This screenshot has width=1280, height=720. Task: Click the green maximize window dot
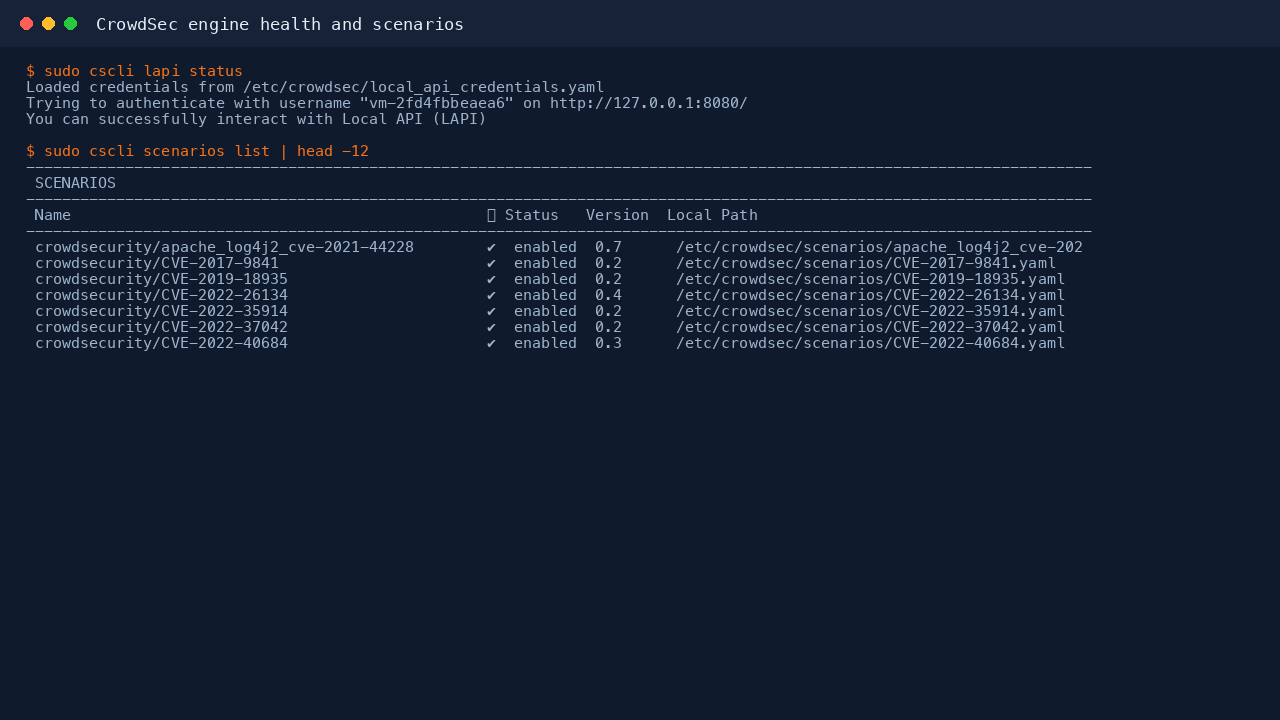(x=70, y=24)
